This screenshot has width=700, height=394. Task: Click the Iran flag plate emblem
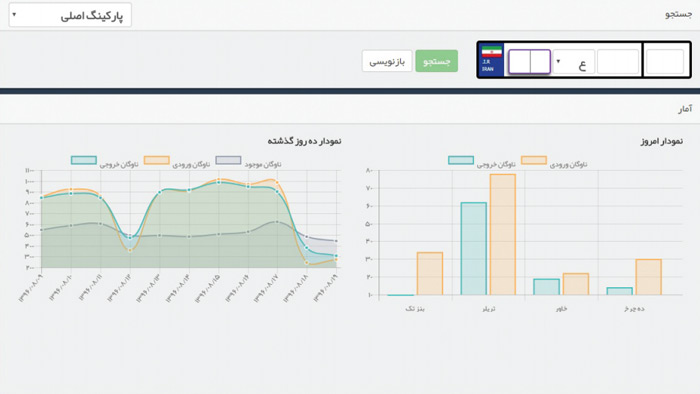(x=491, y=60)
